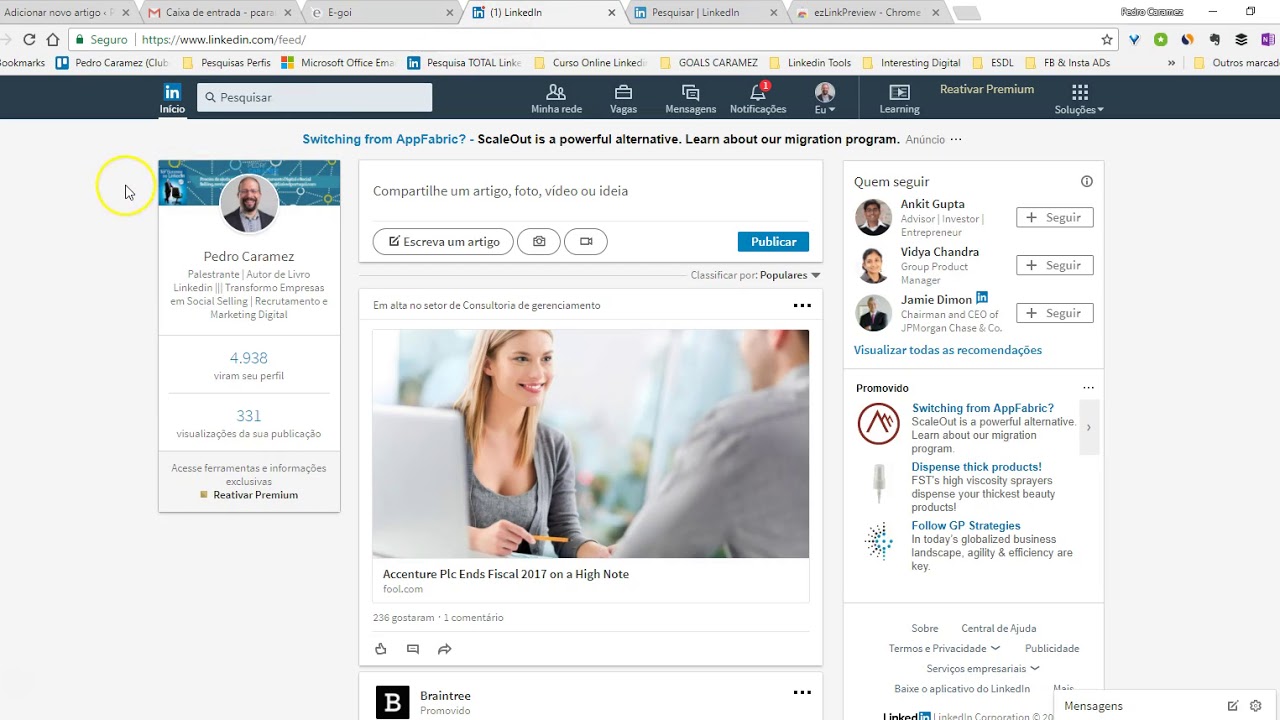Change the Classificar por Populares sorting
Image resolution: width=1280 pixels, height=720 pixels.
click(789, 275)
